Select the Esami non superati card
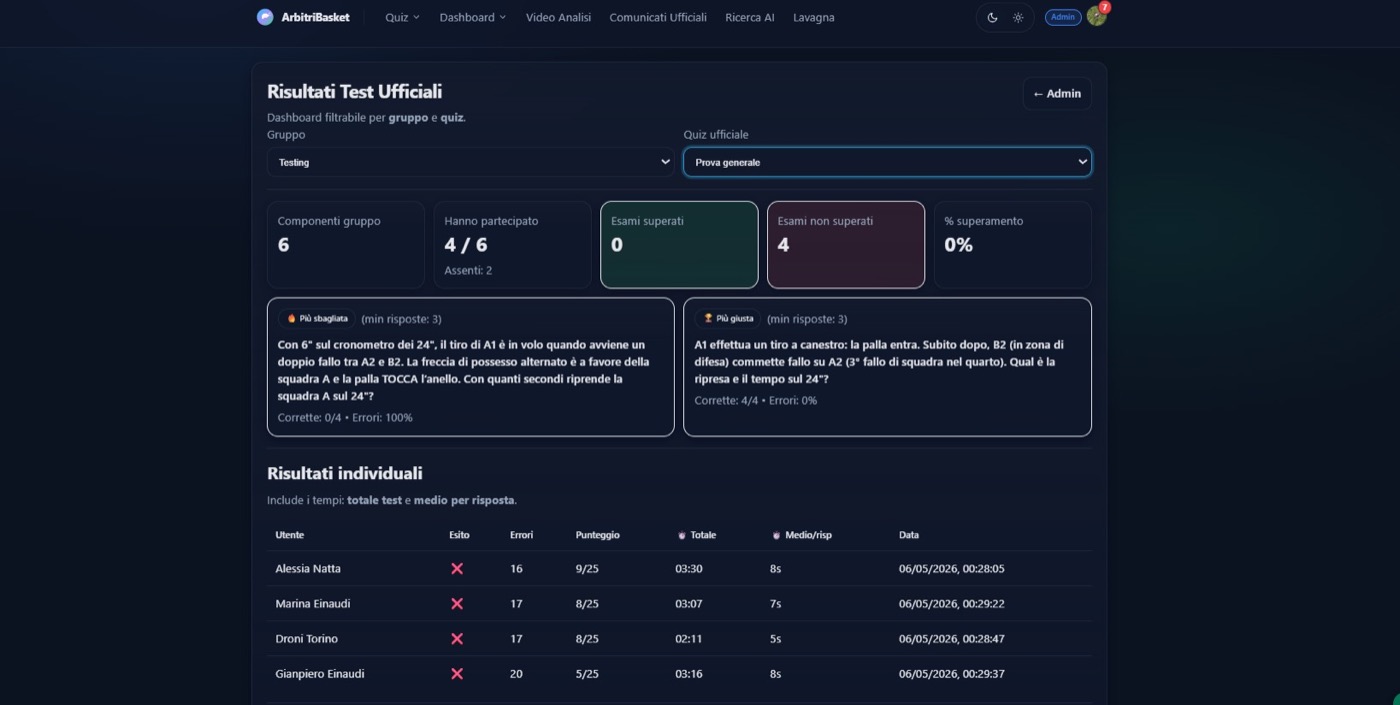1400x705 pixels. point(846,245)
